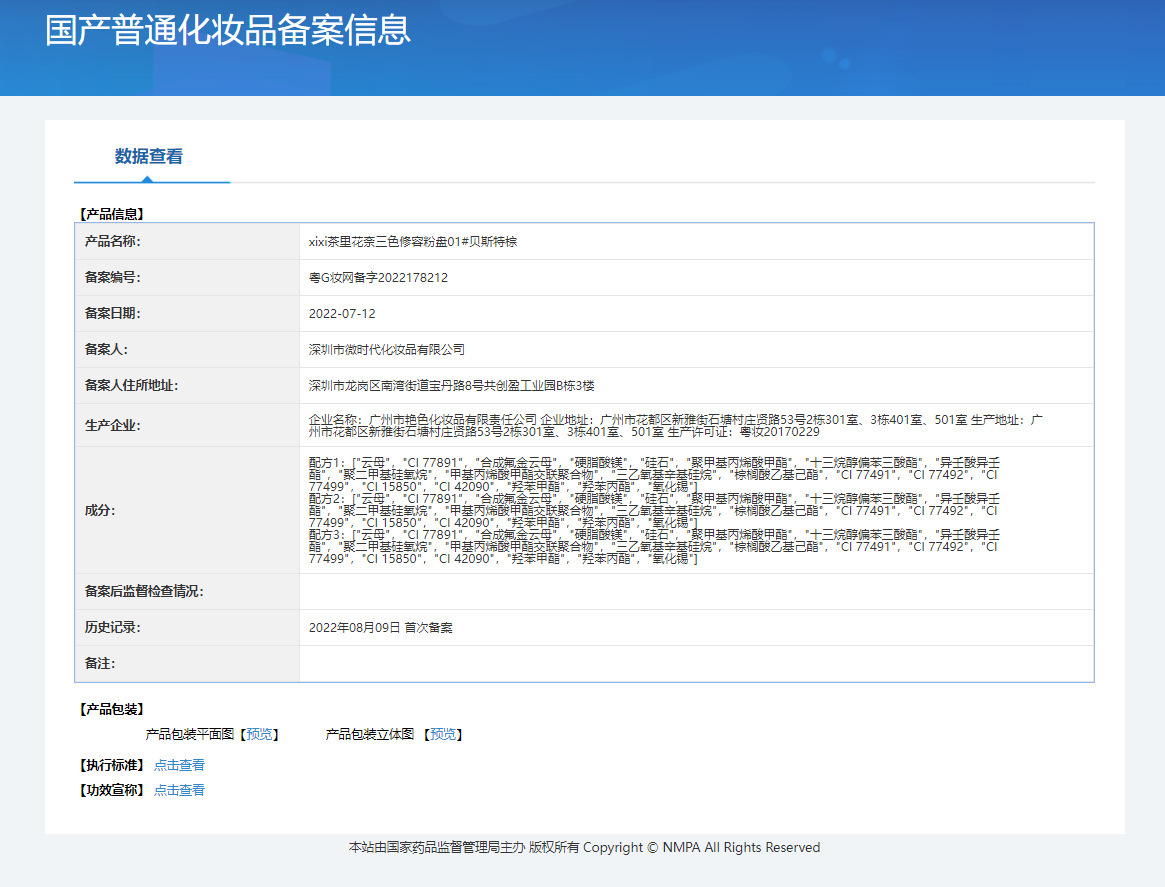1165x887 pixels.
Task: Click the 功效宣称 label
Action: click(x=111, y=790)
